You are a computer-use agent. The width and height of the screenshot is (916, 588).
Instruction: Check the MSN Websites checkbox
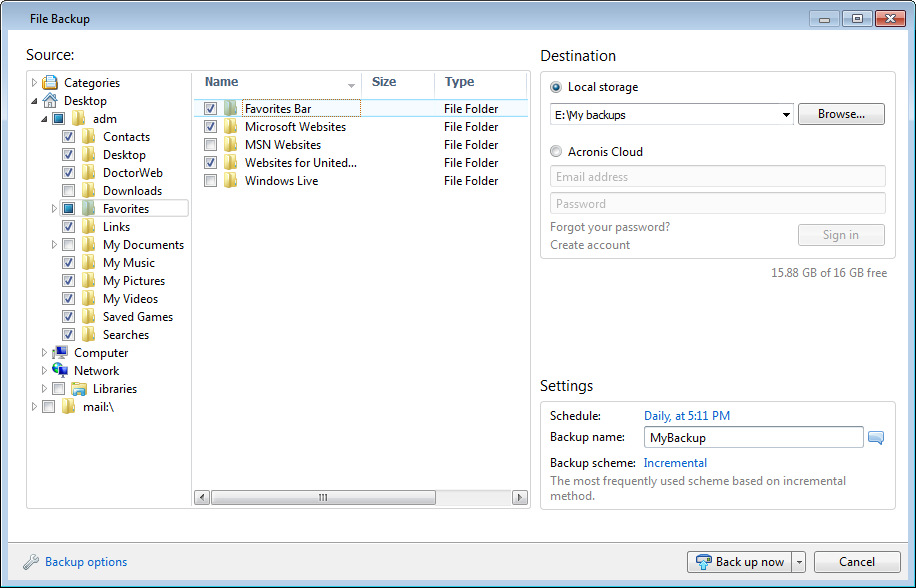coord(209,144)
